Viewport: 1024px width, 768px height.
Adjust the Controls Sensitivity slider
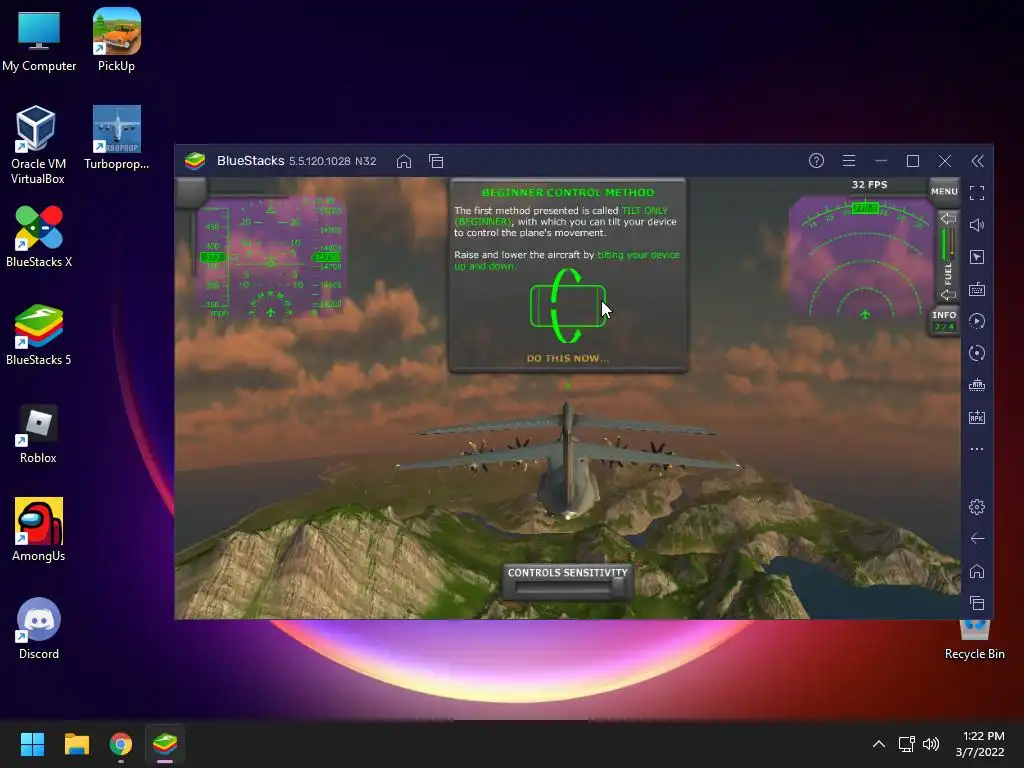click(x=568, y=588)
